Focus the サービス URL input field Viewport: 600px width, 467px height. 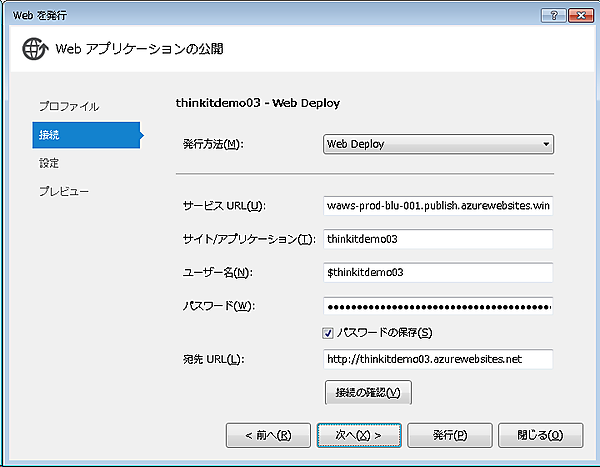[438, 206]
